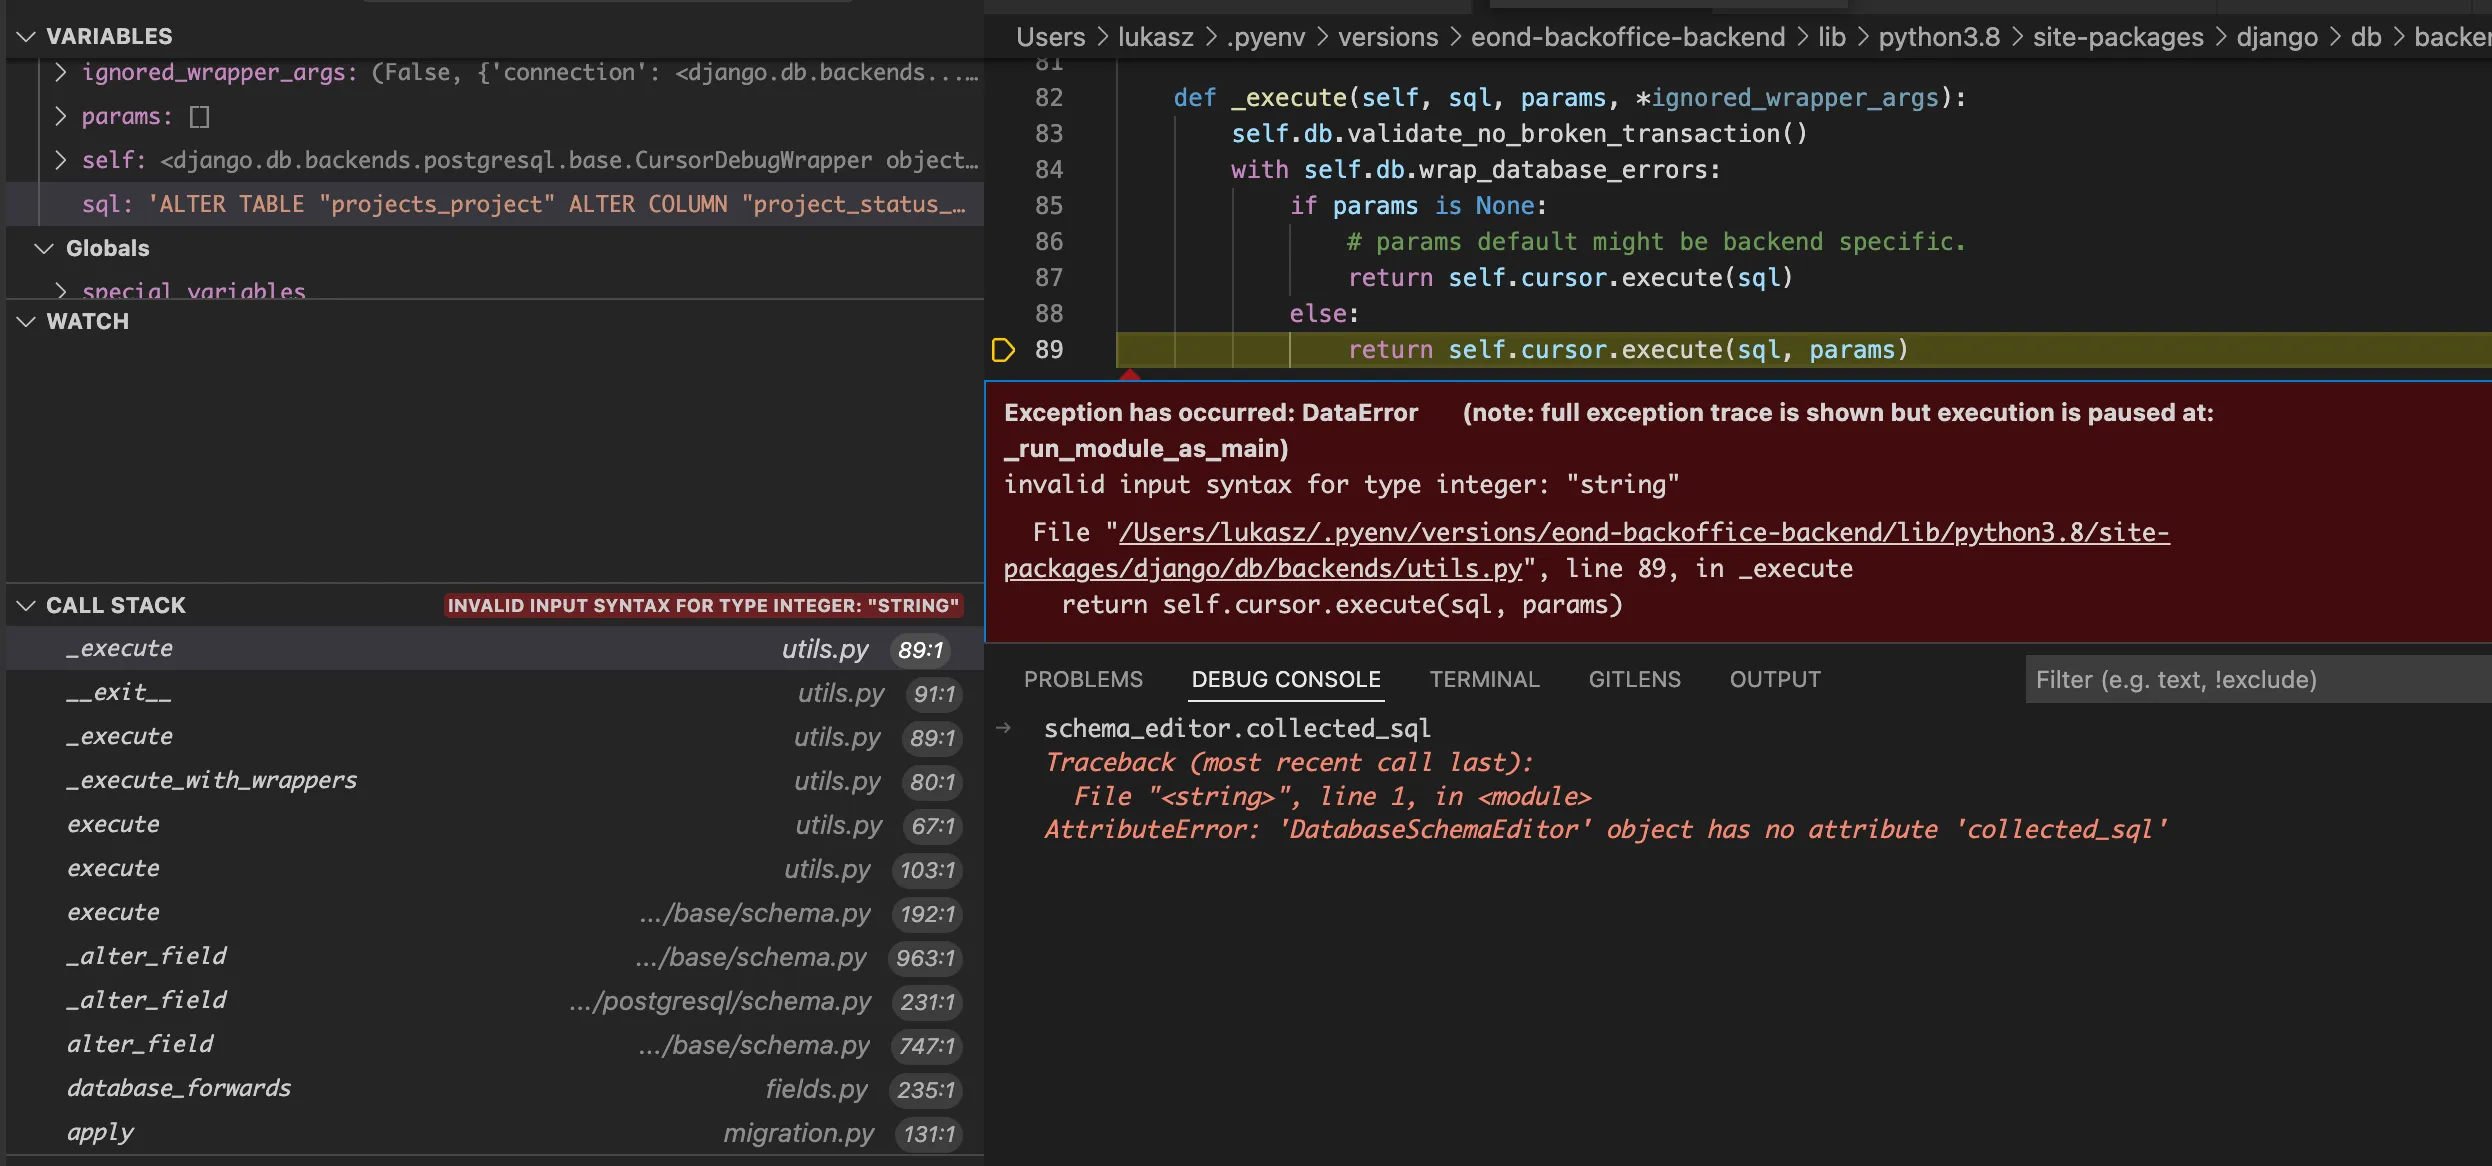Click the debug console filter field
Screen dimensions: 2492x1166
pos(2250,680)
